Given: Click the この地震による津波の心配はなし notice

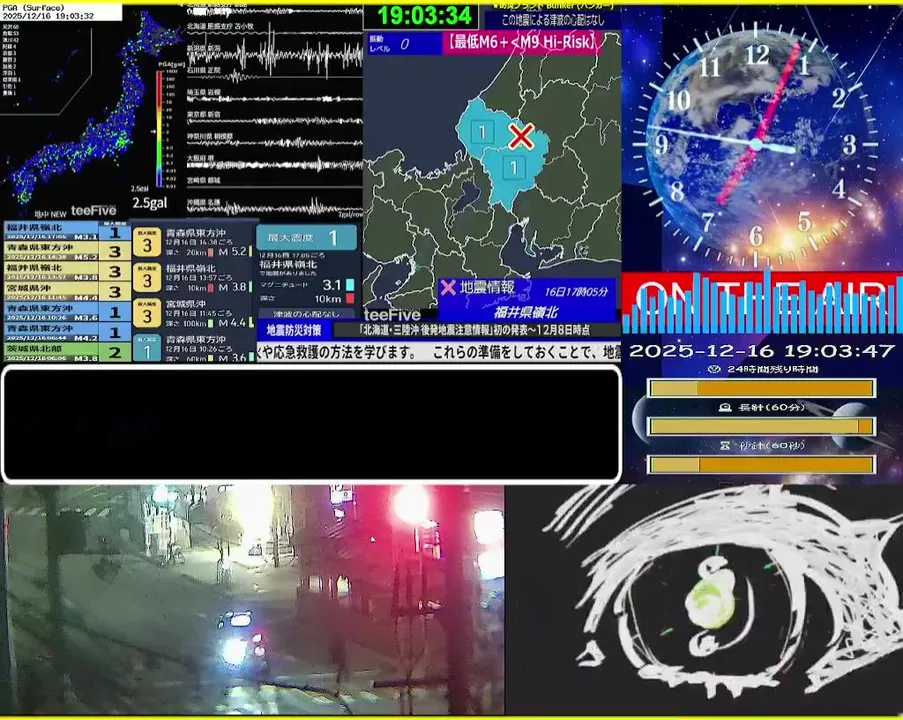Looking at the screenshot, I should click(x=553, y=20).
